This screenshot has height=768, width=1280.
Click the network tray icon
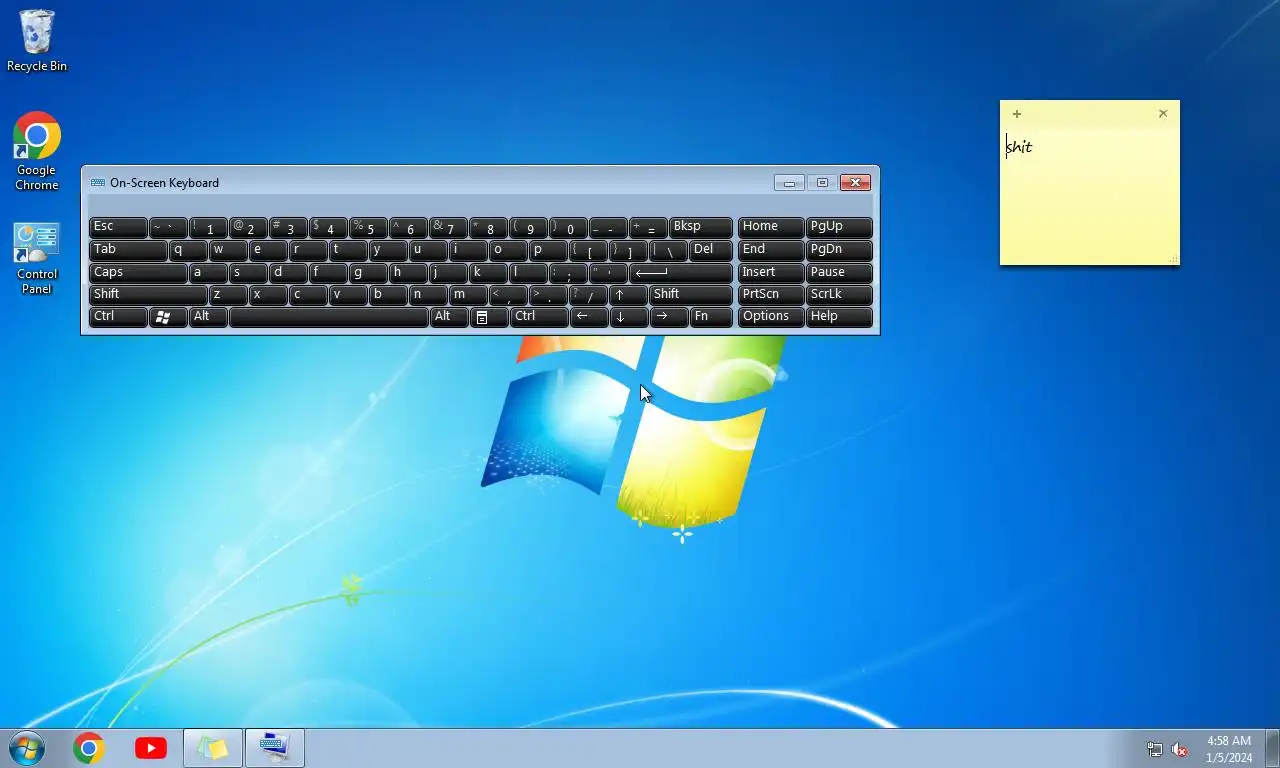tap(1155, 749)
